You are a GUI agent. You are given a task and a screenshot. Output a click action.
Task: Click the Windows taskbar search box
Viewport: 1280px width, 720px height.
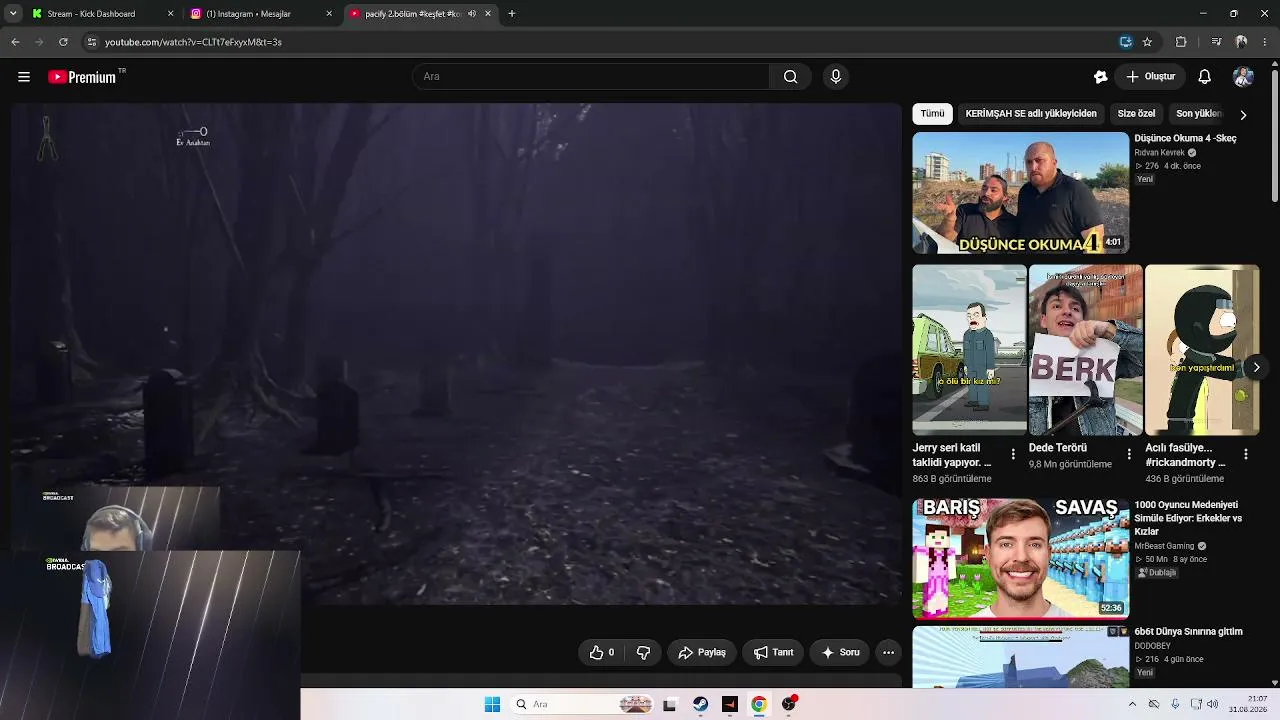tap(584, 704)
